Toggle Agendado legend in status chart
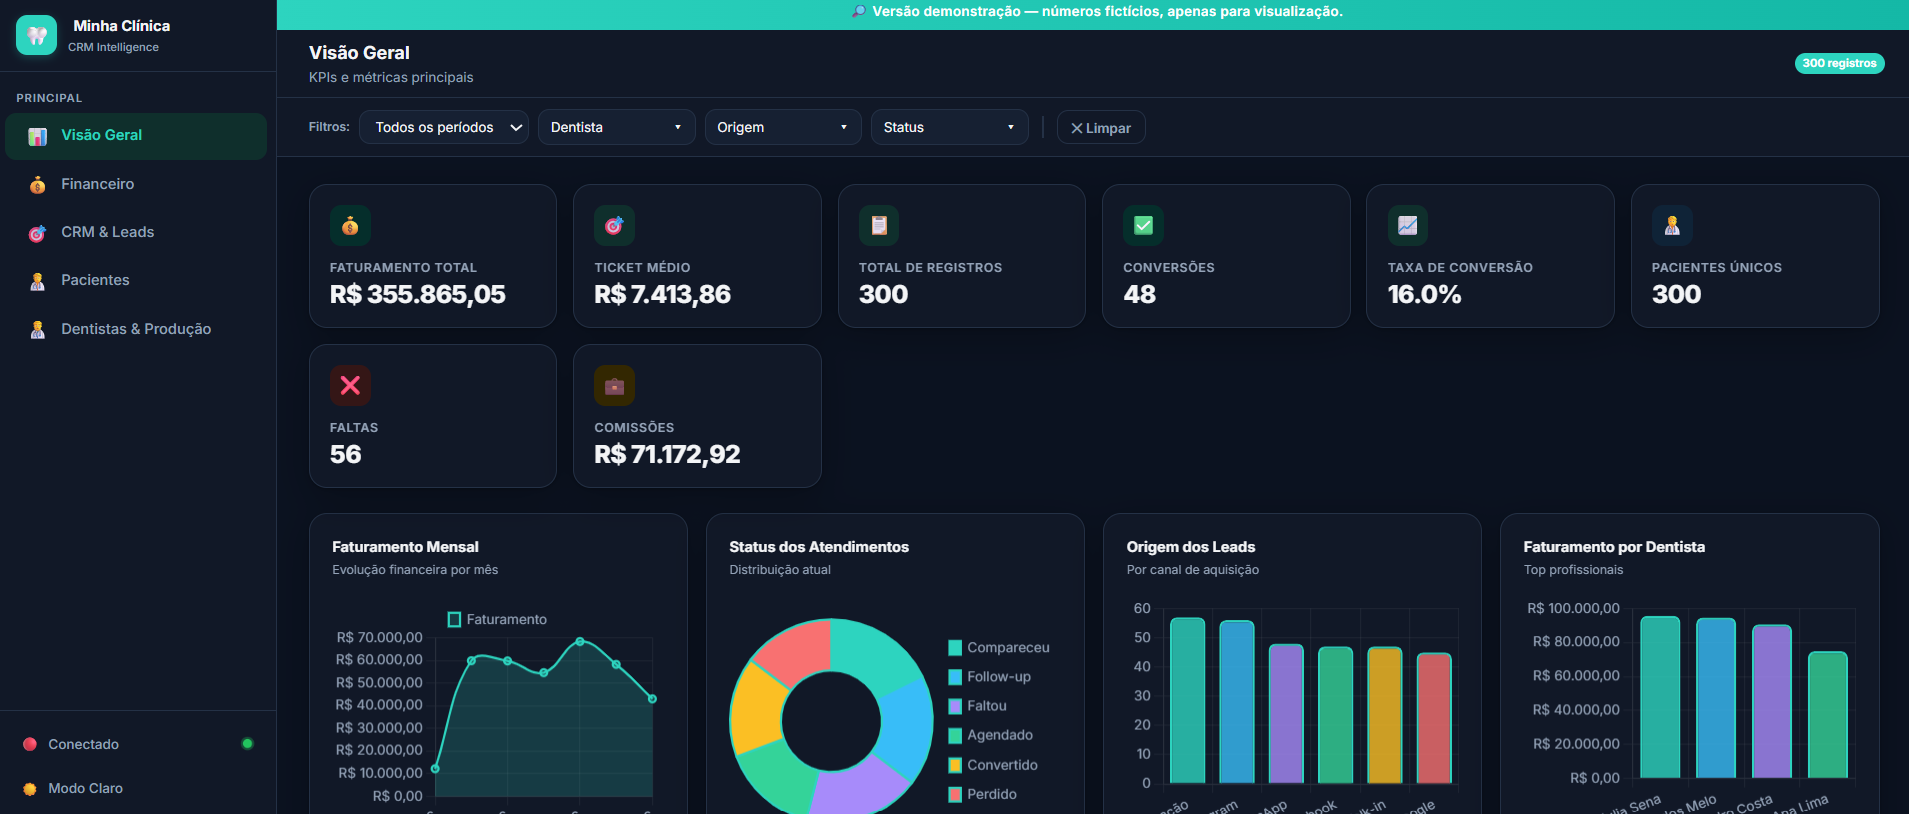Screen dimensions: 1909x814 pyautogui.click(x=955, y=735)
